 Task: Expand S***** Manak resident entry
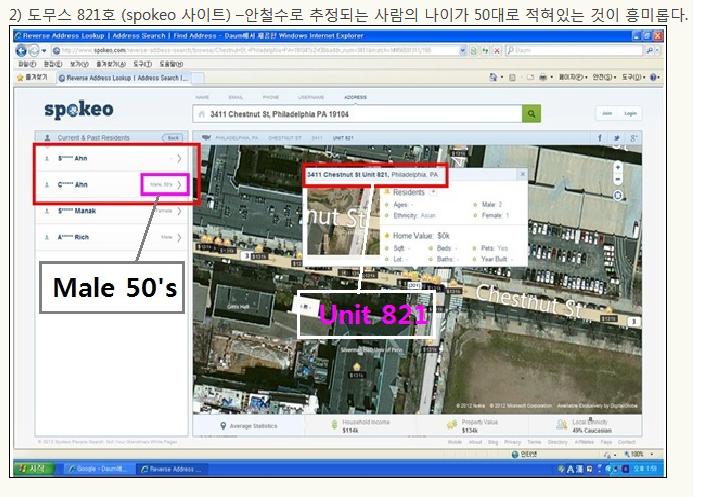(x=179, y=211)
